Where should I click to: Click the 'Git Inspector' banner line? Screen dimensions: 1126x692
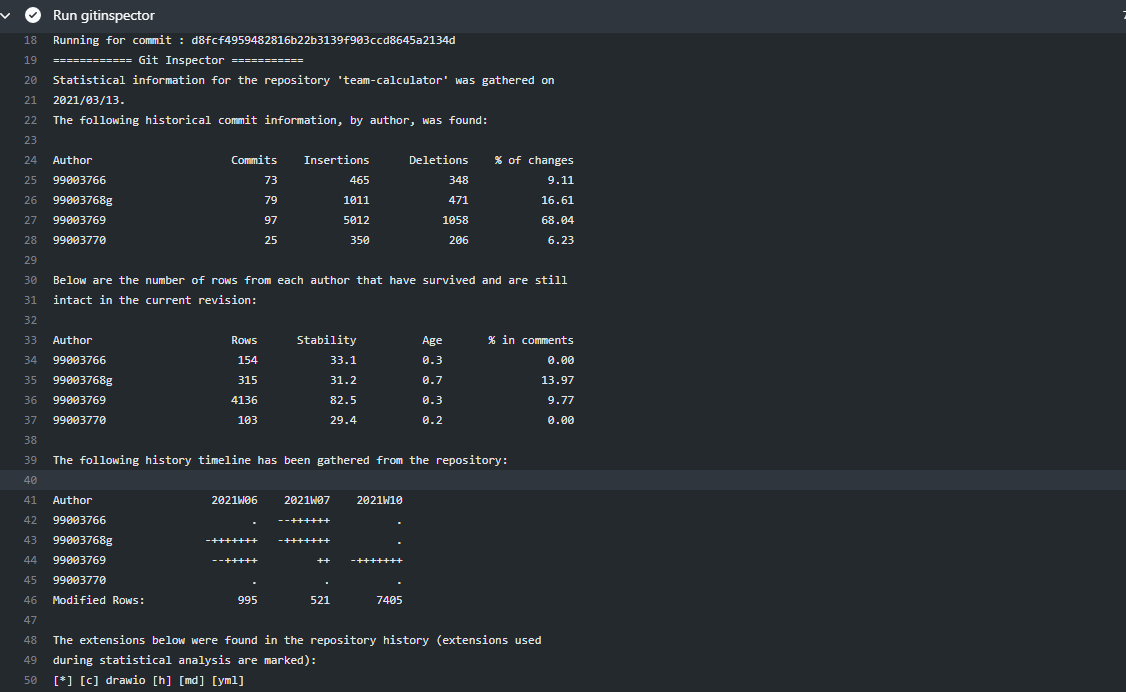click(178, 60)
